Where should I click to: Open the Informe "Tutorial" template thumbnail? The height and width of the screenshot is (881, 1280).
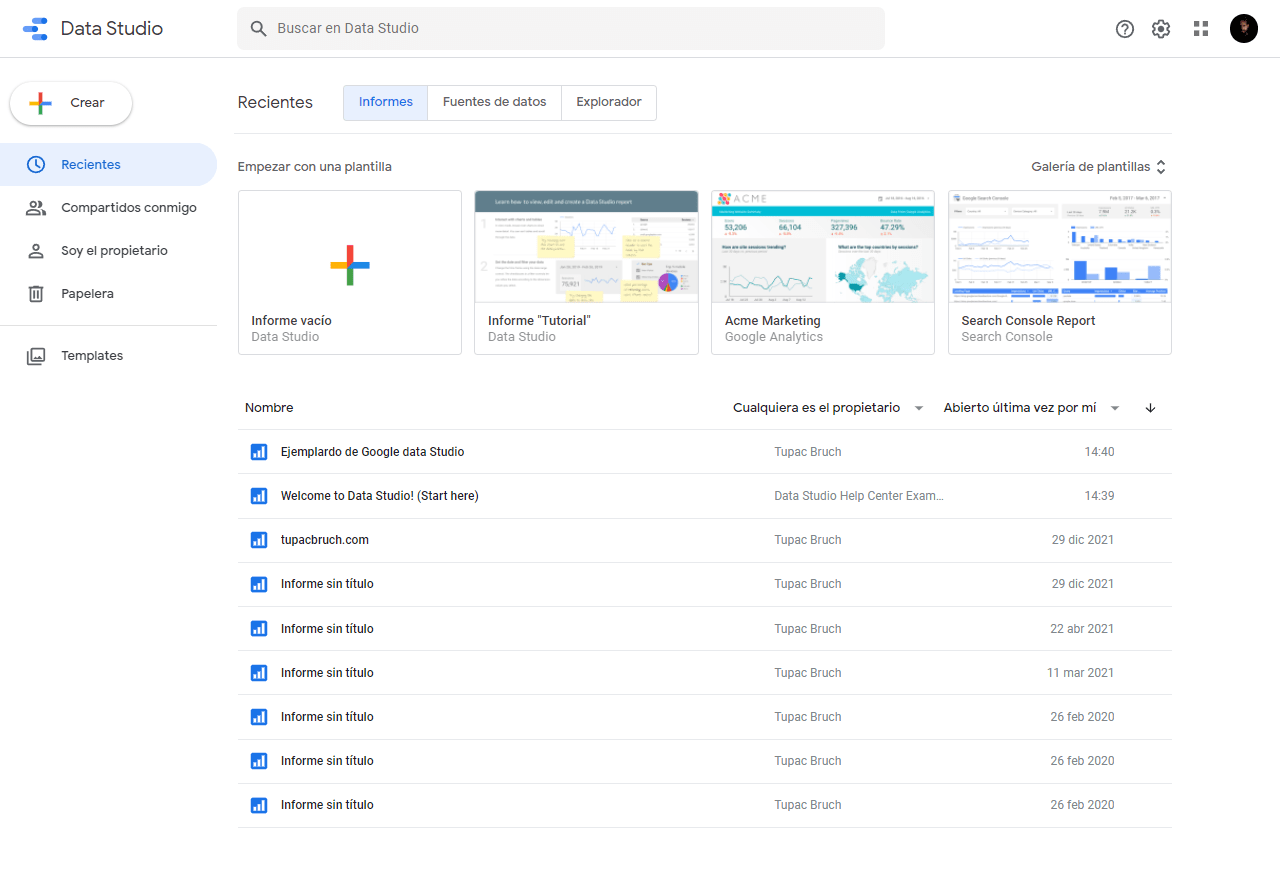coord(586,246)
